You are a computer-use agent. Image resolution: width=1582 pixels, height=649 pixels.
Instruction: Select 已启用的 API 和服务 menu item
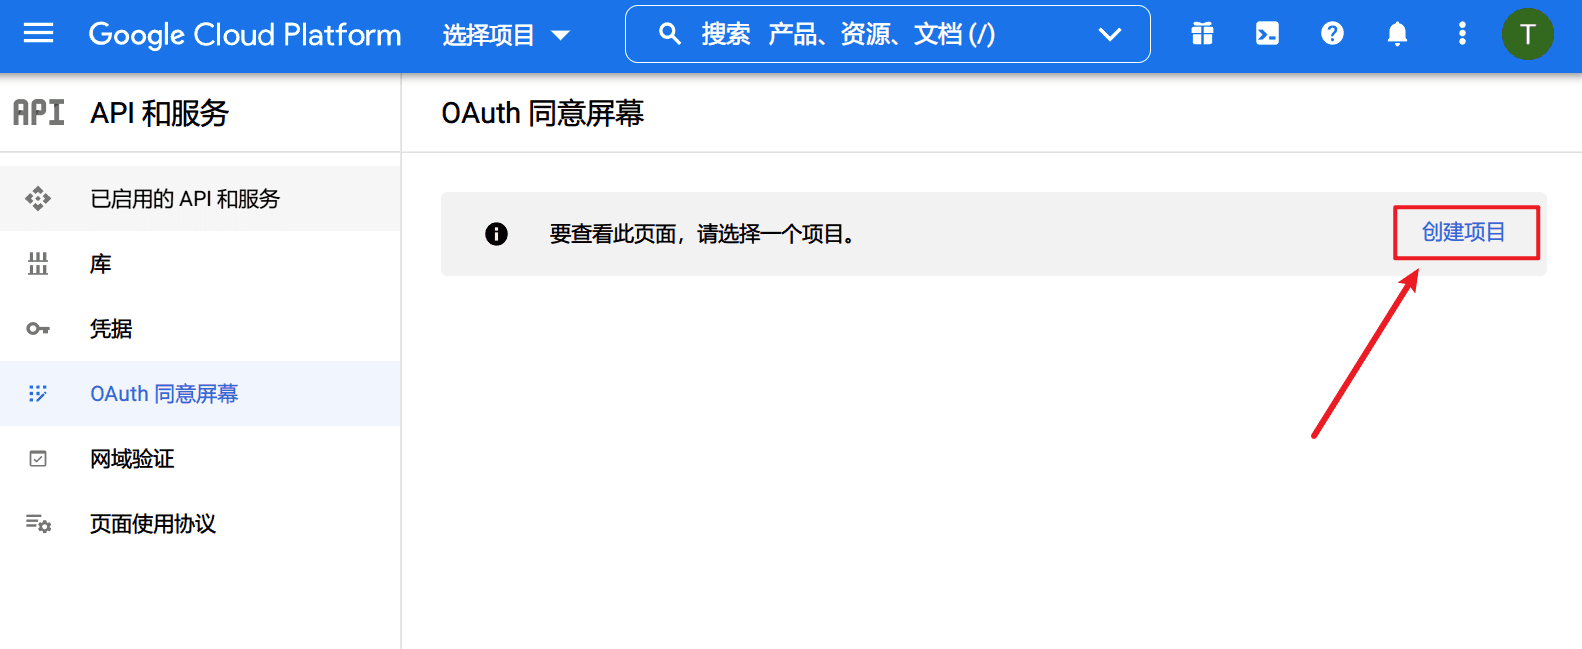[200, 199]
